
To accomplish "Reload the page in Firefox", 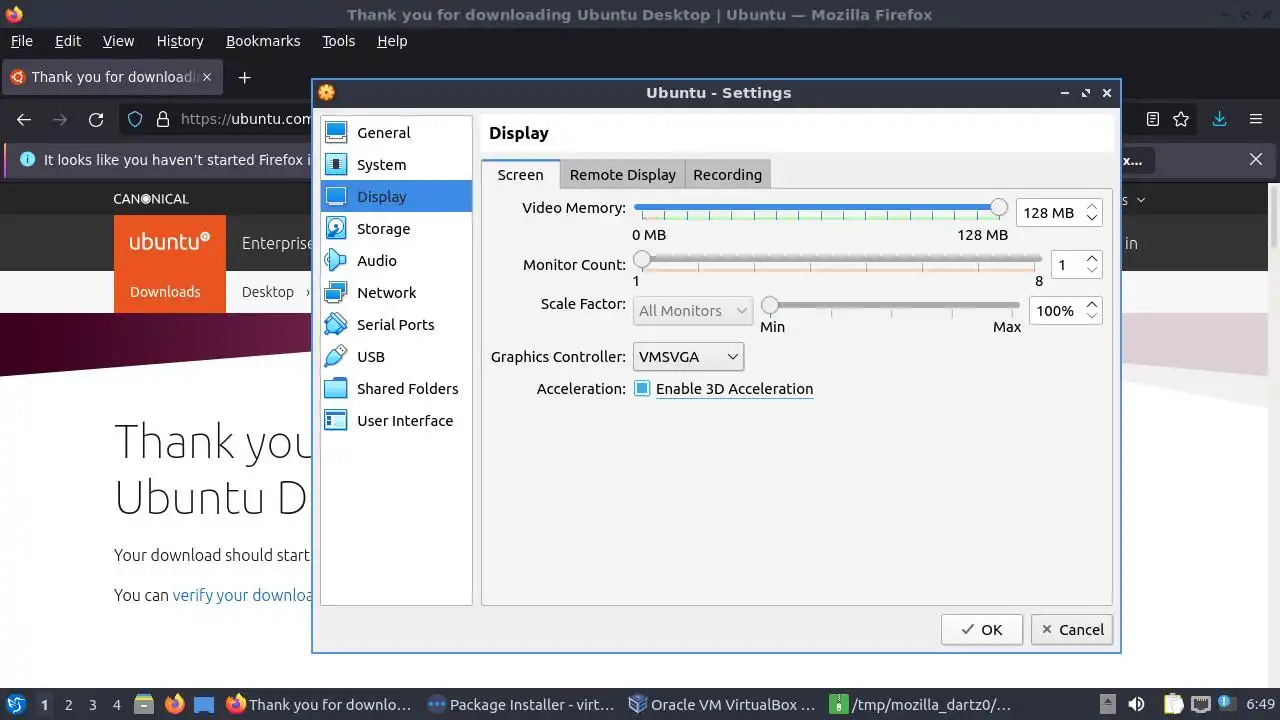I will [96, 119].
